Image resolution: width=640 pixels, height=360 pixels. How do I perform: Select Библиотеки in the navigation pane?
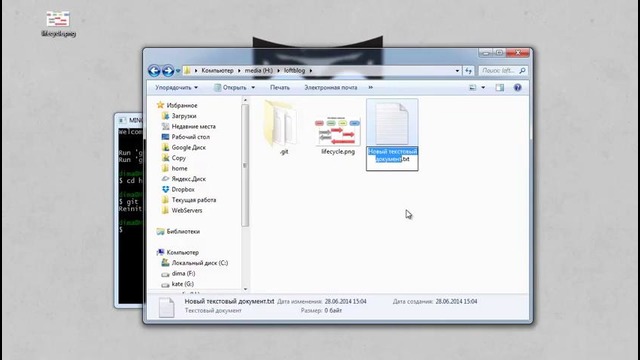pos(183,231)
